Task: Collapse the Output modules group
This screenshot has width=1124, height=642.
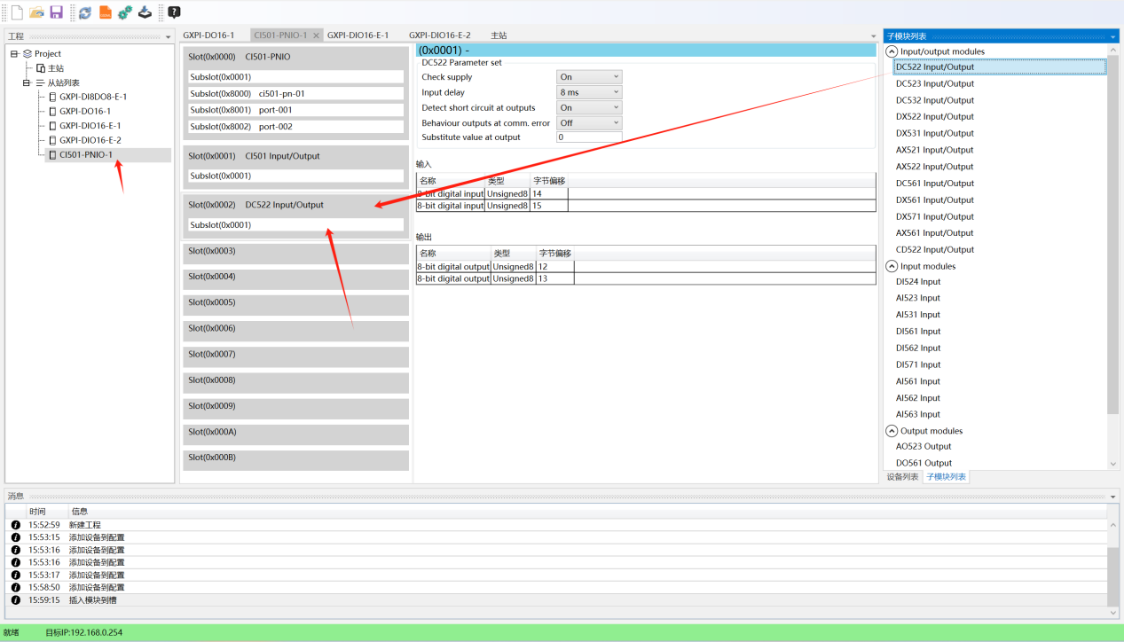Action: tap(892, 431)
